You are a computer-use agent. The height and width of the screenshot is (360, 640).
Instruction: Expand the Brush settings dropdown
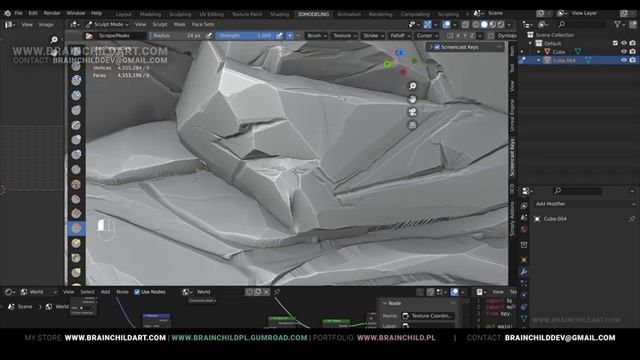(x=317, y=36)
